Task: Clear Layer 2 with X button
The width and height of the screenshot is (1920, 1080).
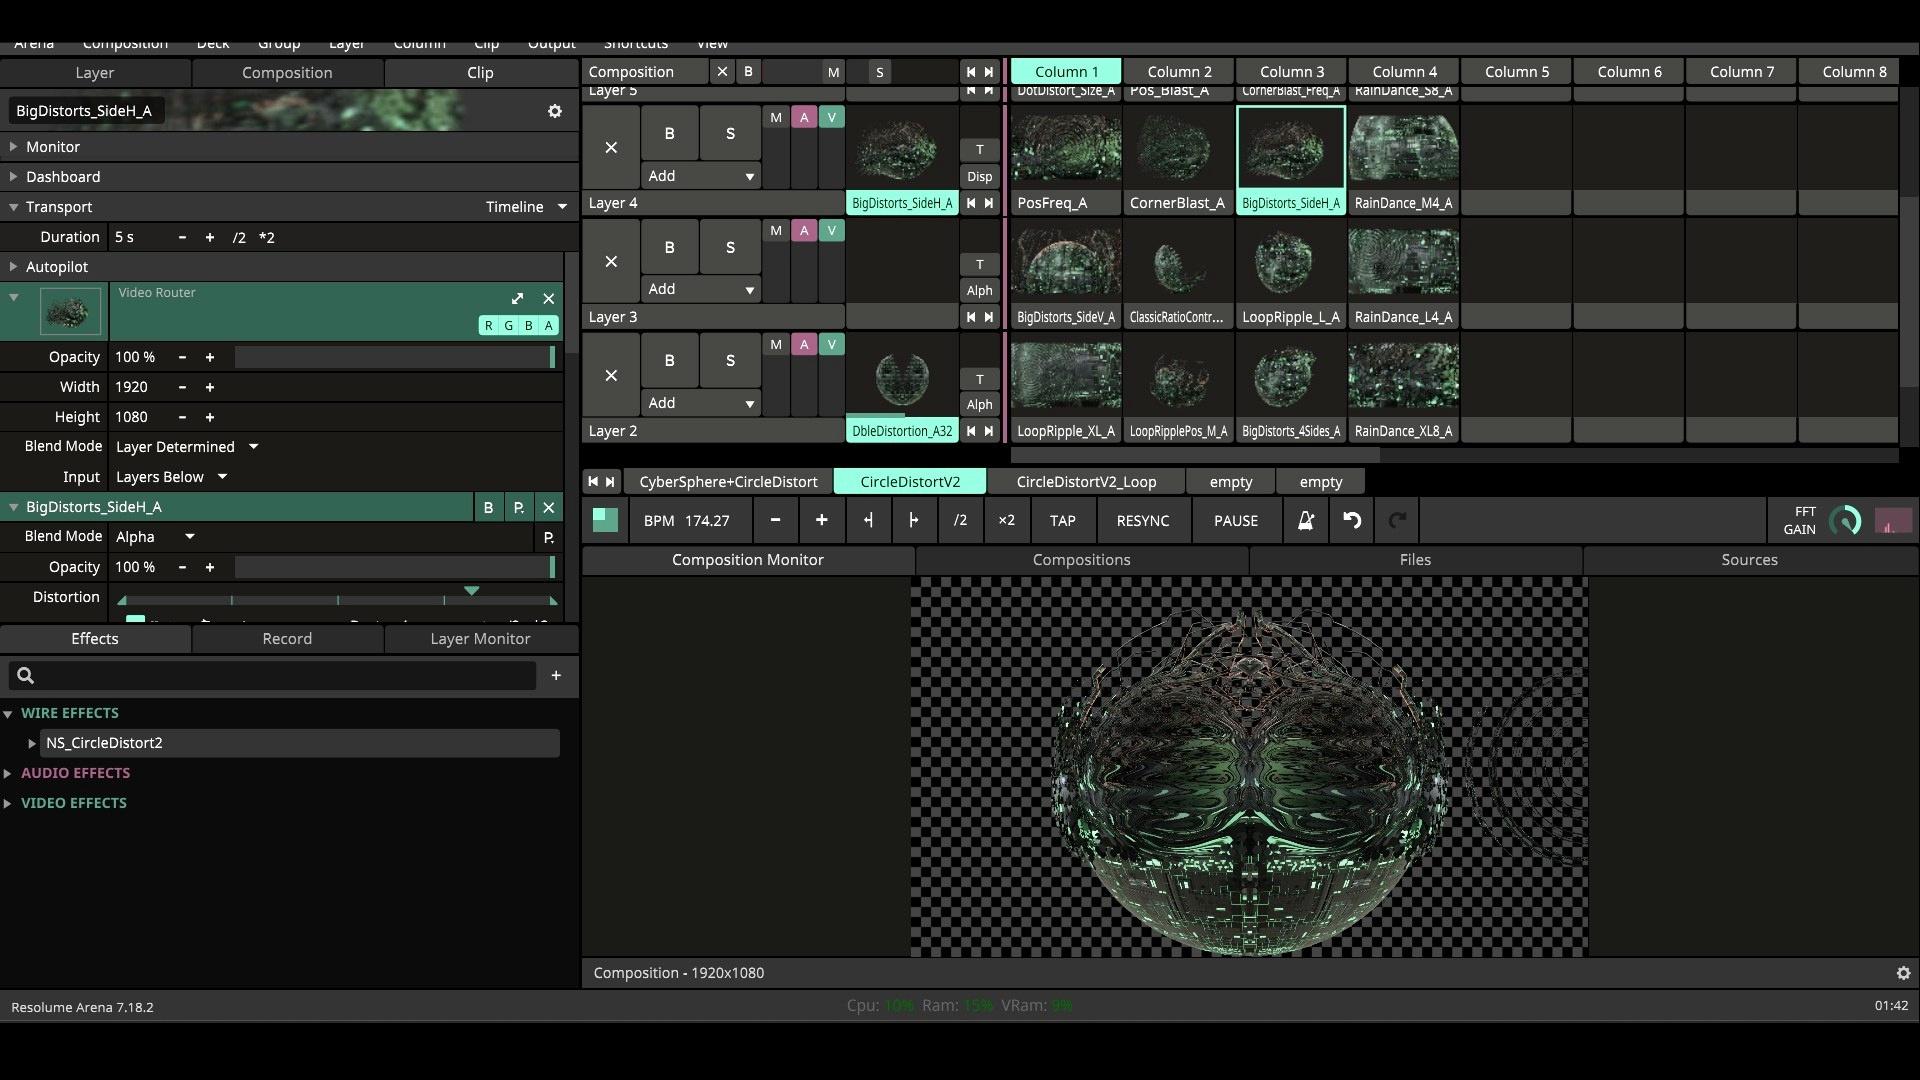Action: tap(611, 376)
